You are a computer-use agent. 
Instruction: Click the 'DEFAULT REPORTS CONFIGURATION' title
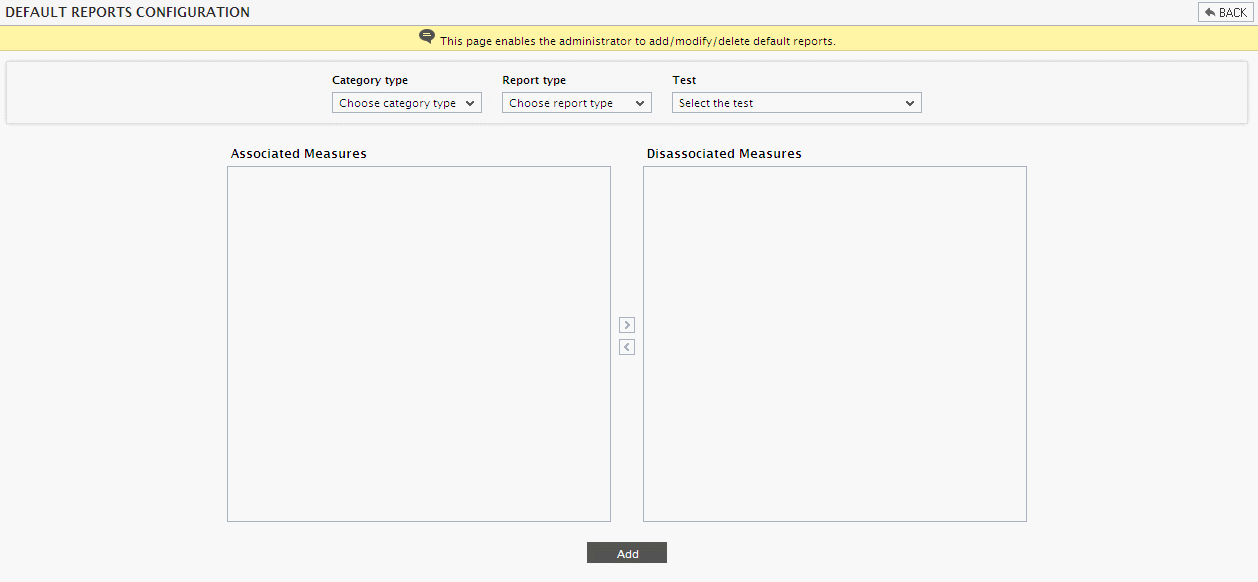[x=128, y=12]
